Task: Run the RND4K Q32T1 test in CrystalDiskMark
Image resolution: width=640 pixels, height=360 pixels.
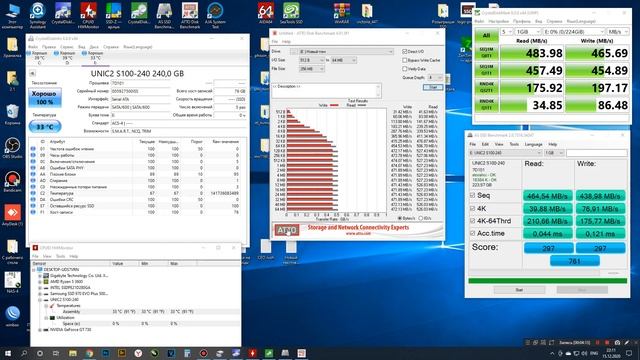Action: 486,88
